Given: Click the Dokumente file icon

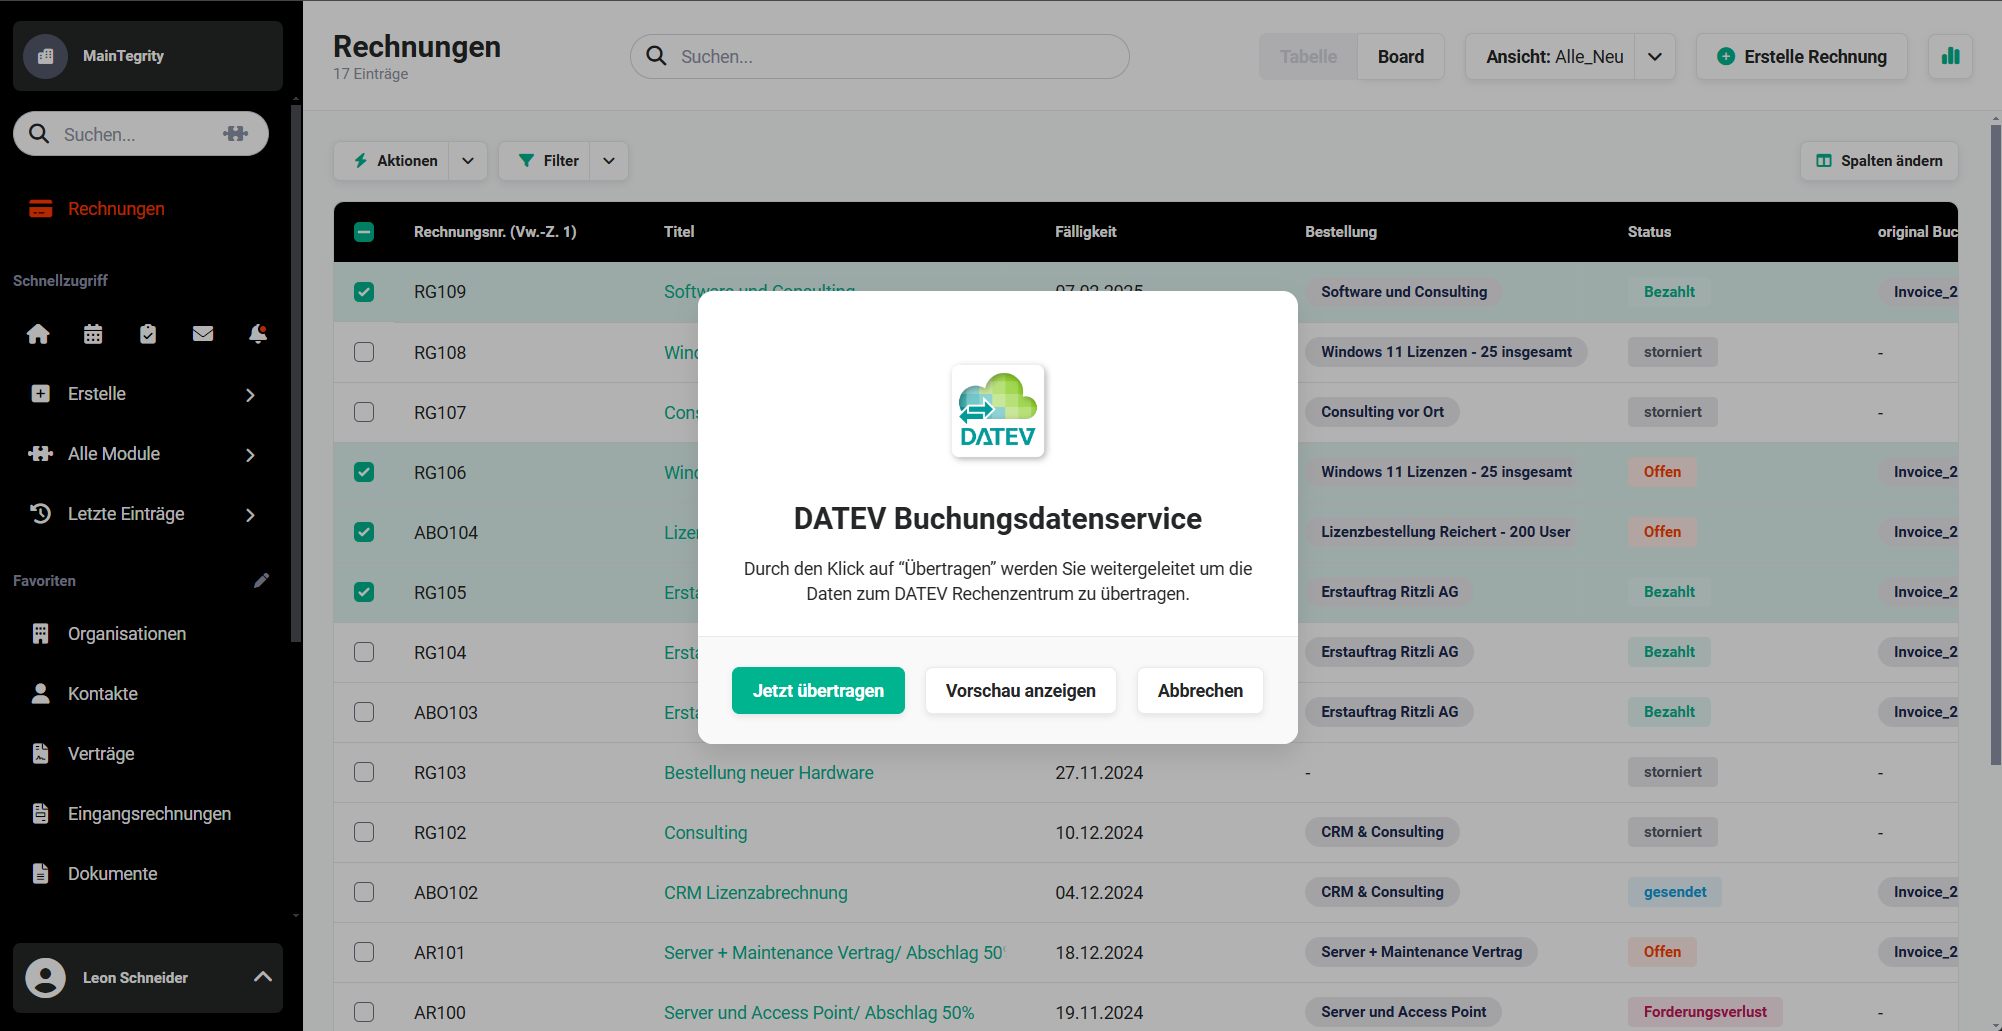Looking at the screenshot, I should click(41, 874).
